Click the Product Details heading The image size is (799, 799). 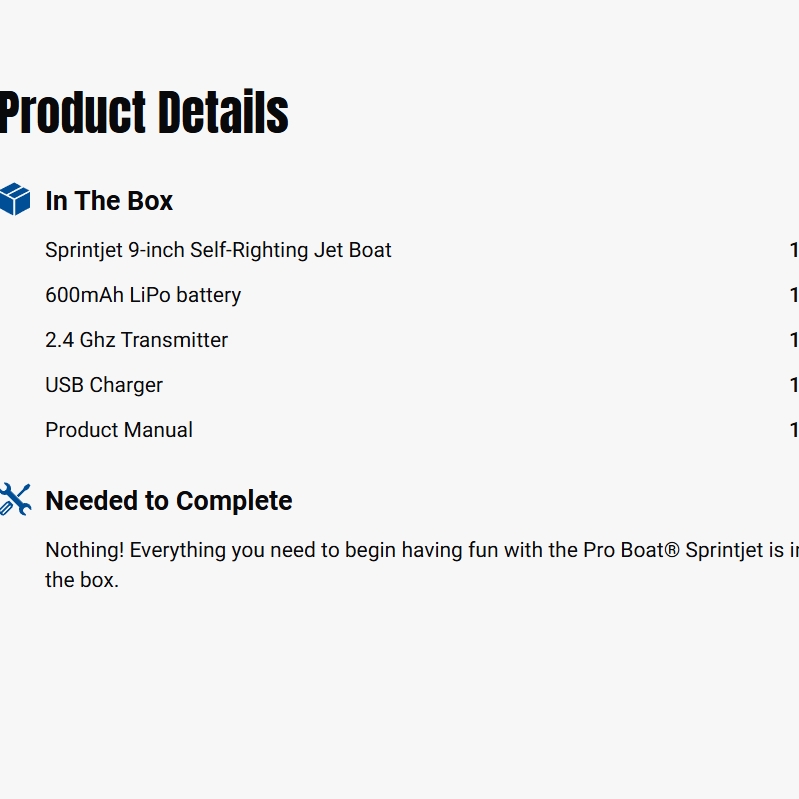click(143, 112)
